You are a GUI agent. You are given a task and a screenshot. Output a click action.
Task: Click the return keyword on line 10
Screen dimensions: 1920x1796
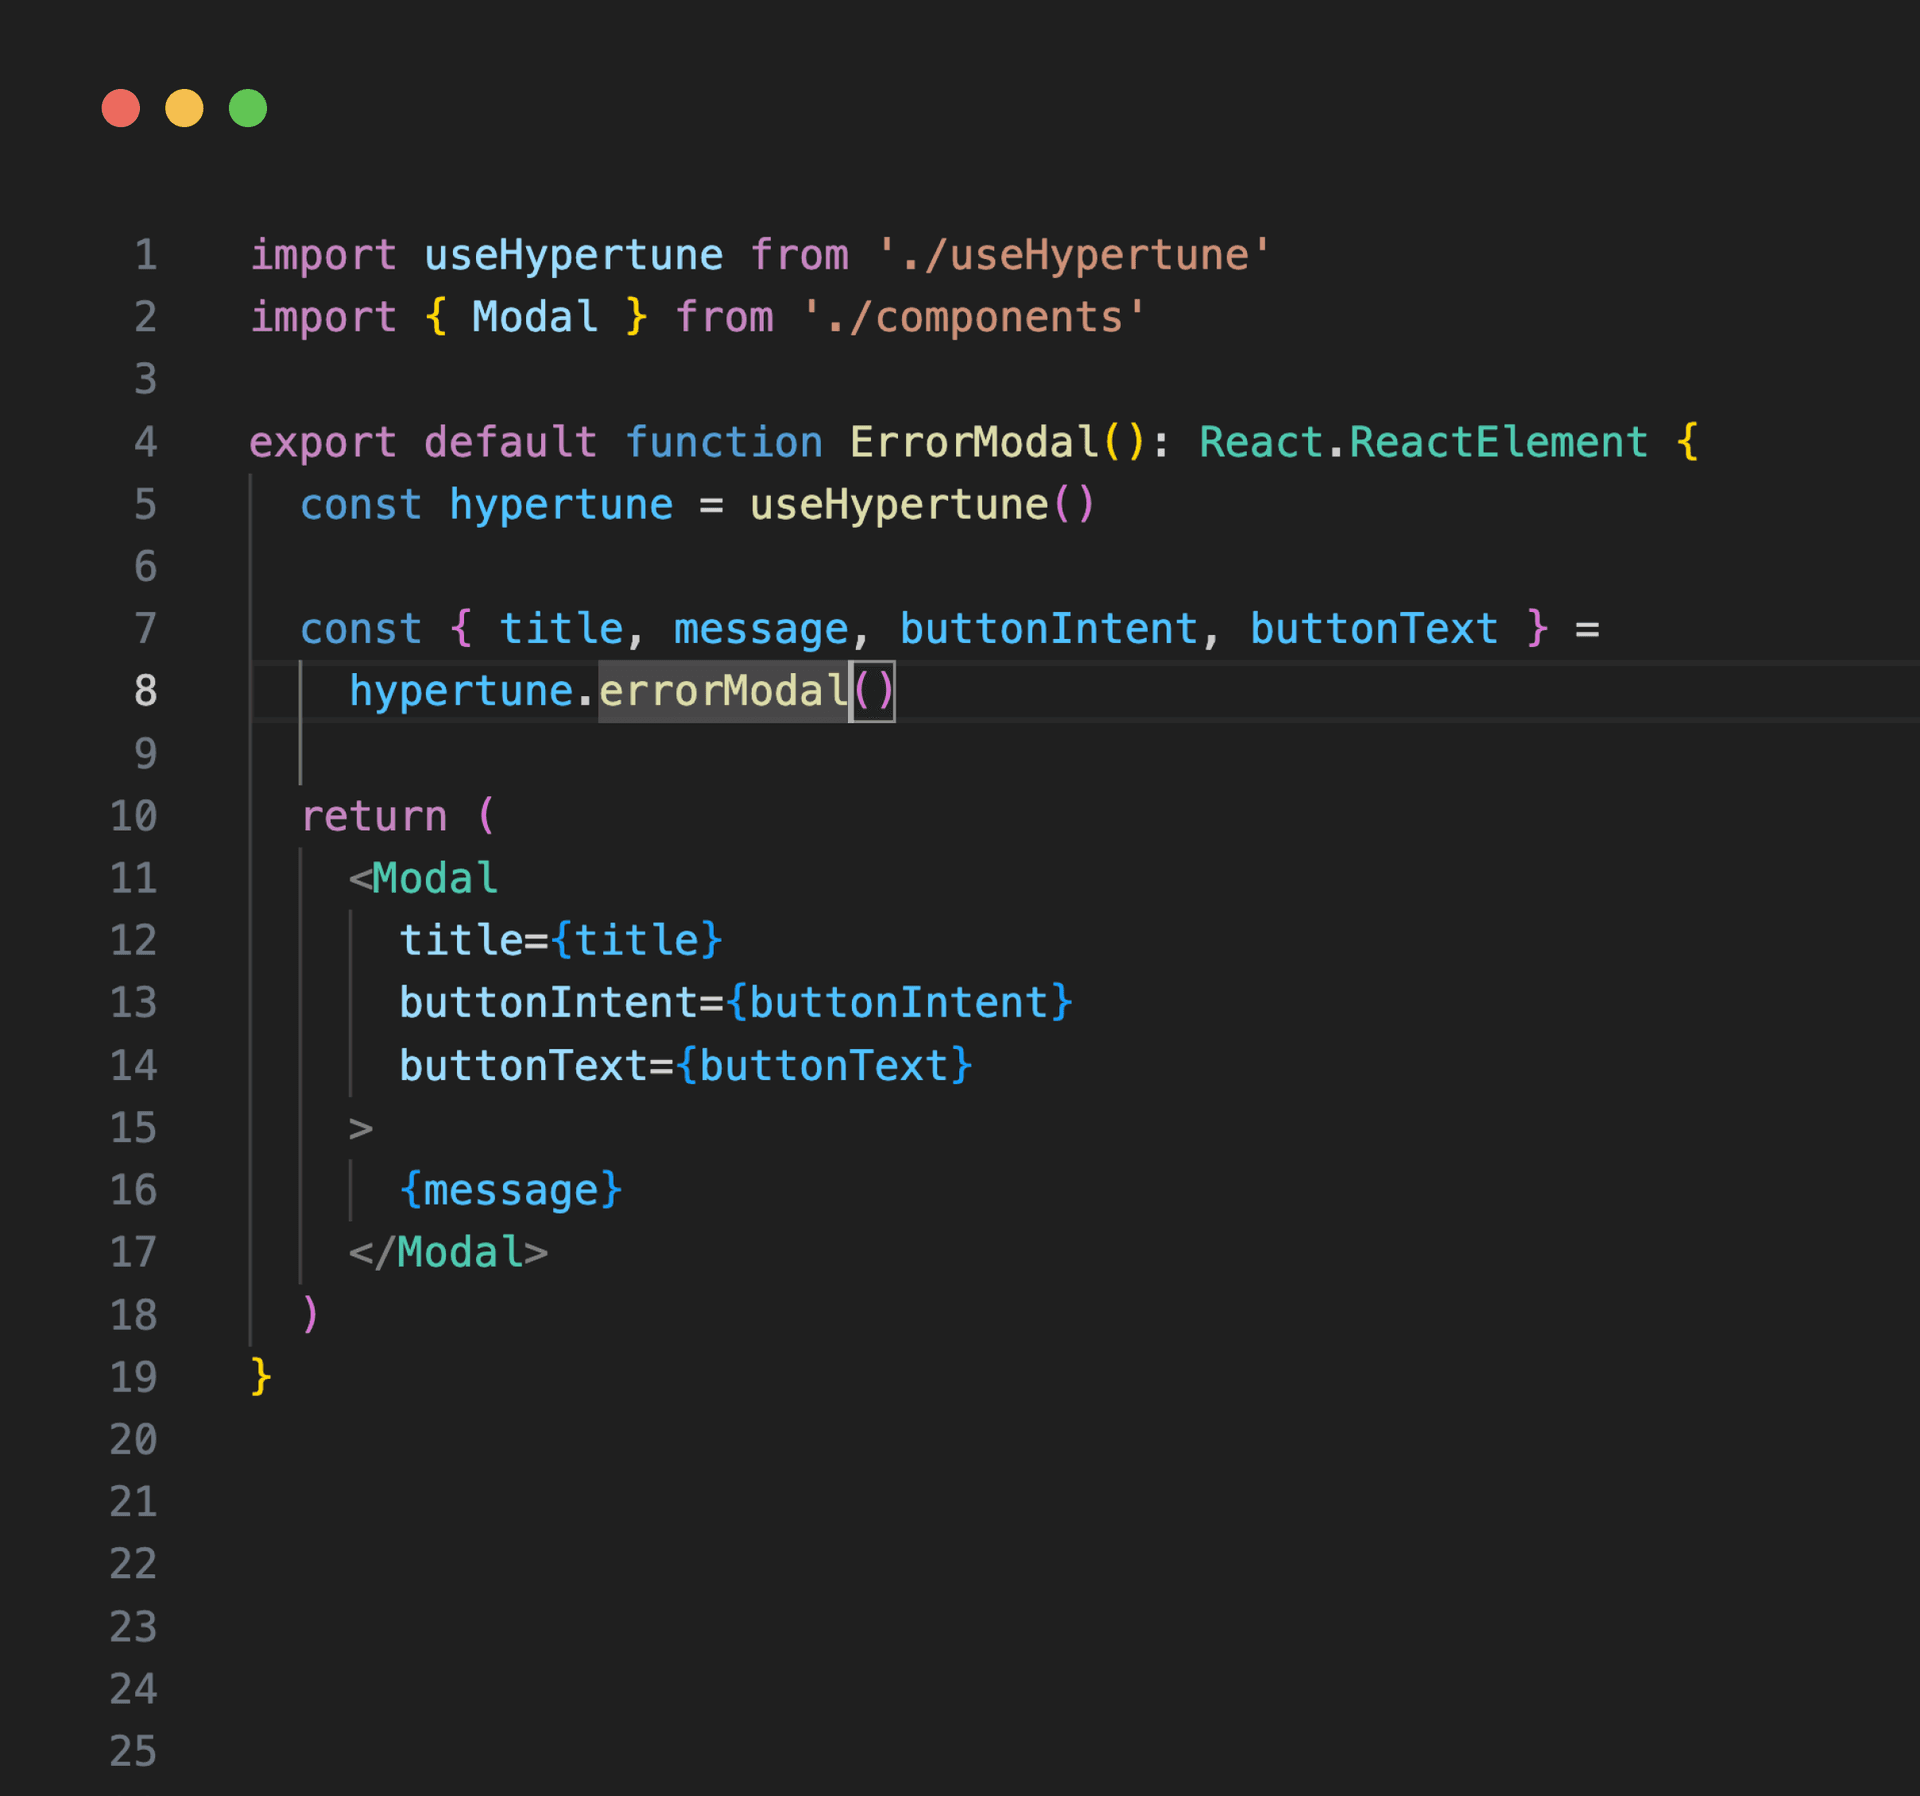374,815
